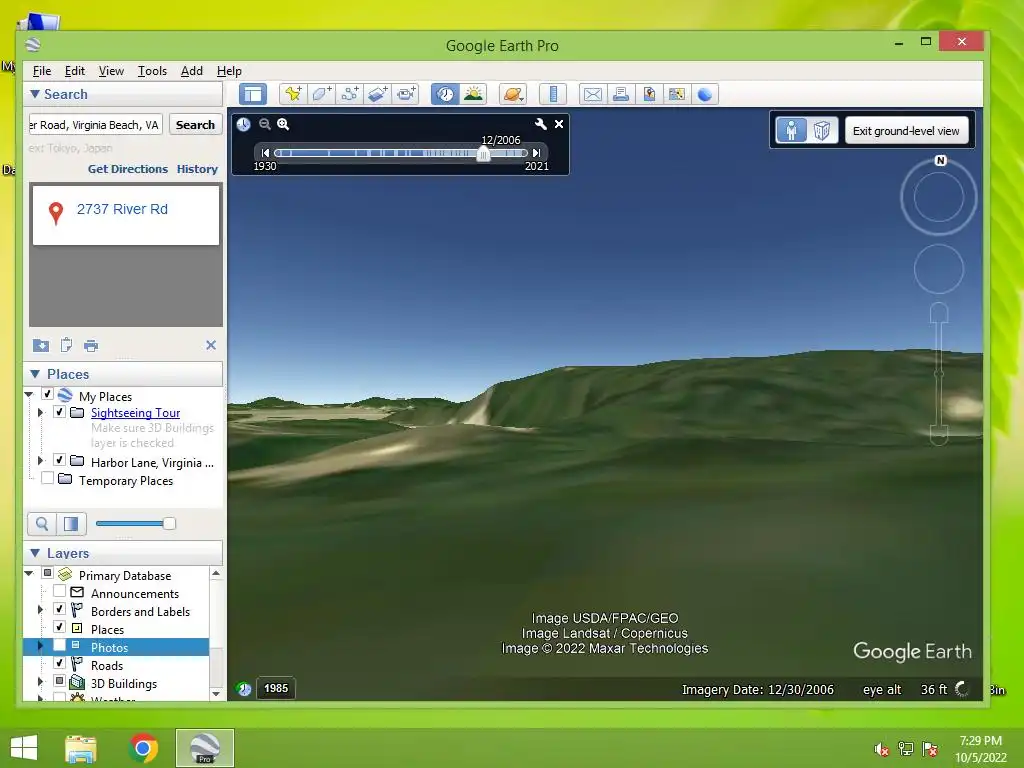Screen dimensions: 1024x768
Task: Show sunlight across the landscape
Action: coord(473,94)
